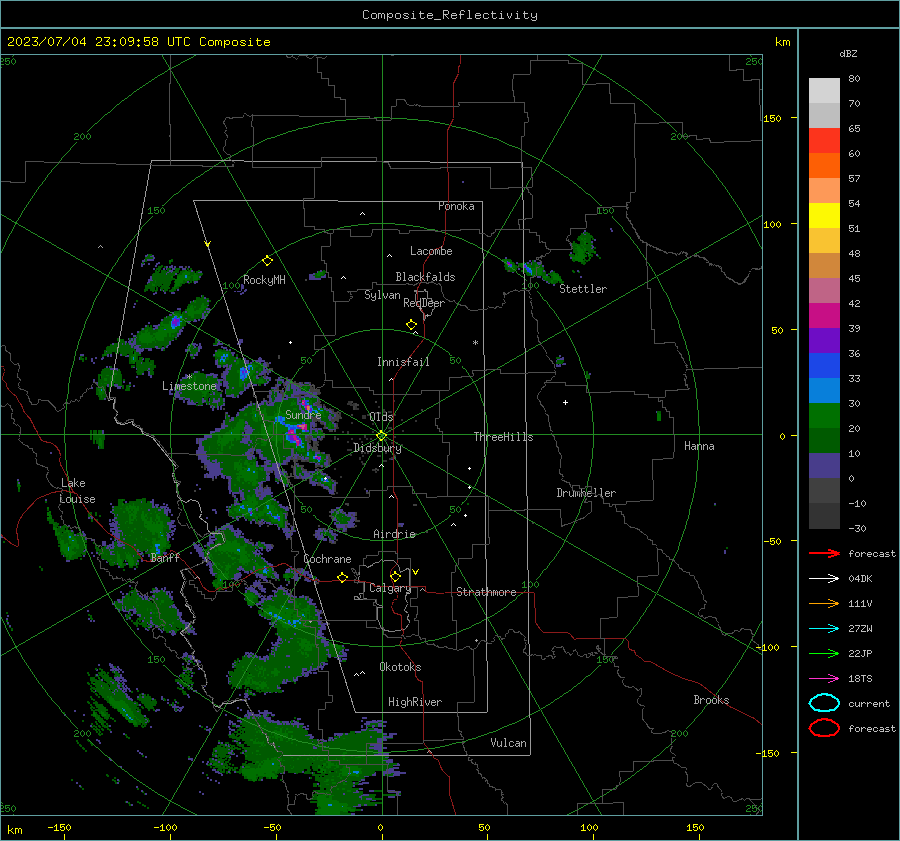Click the Limestone label

tap(189, 386)
